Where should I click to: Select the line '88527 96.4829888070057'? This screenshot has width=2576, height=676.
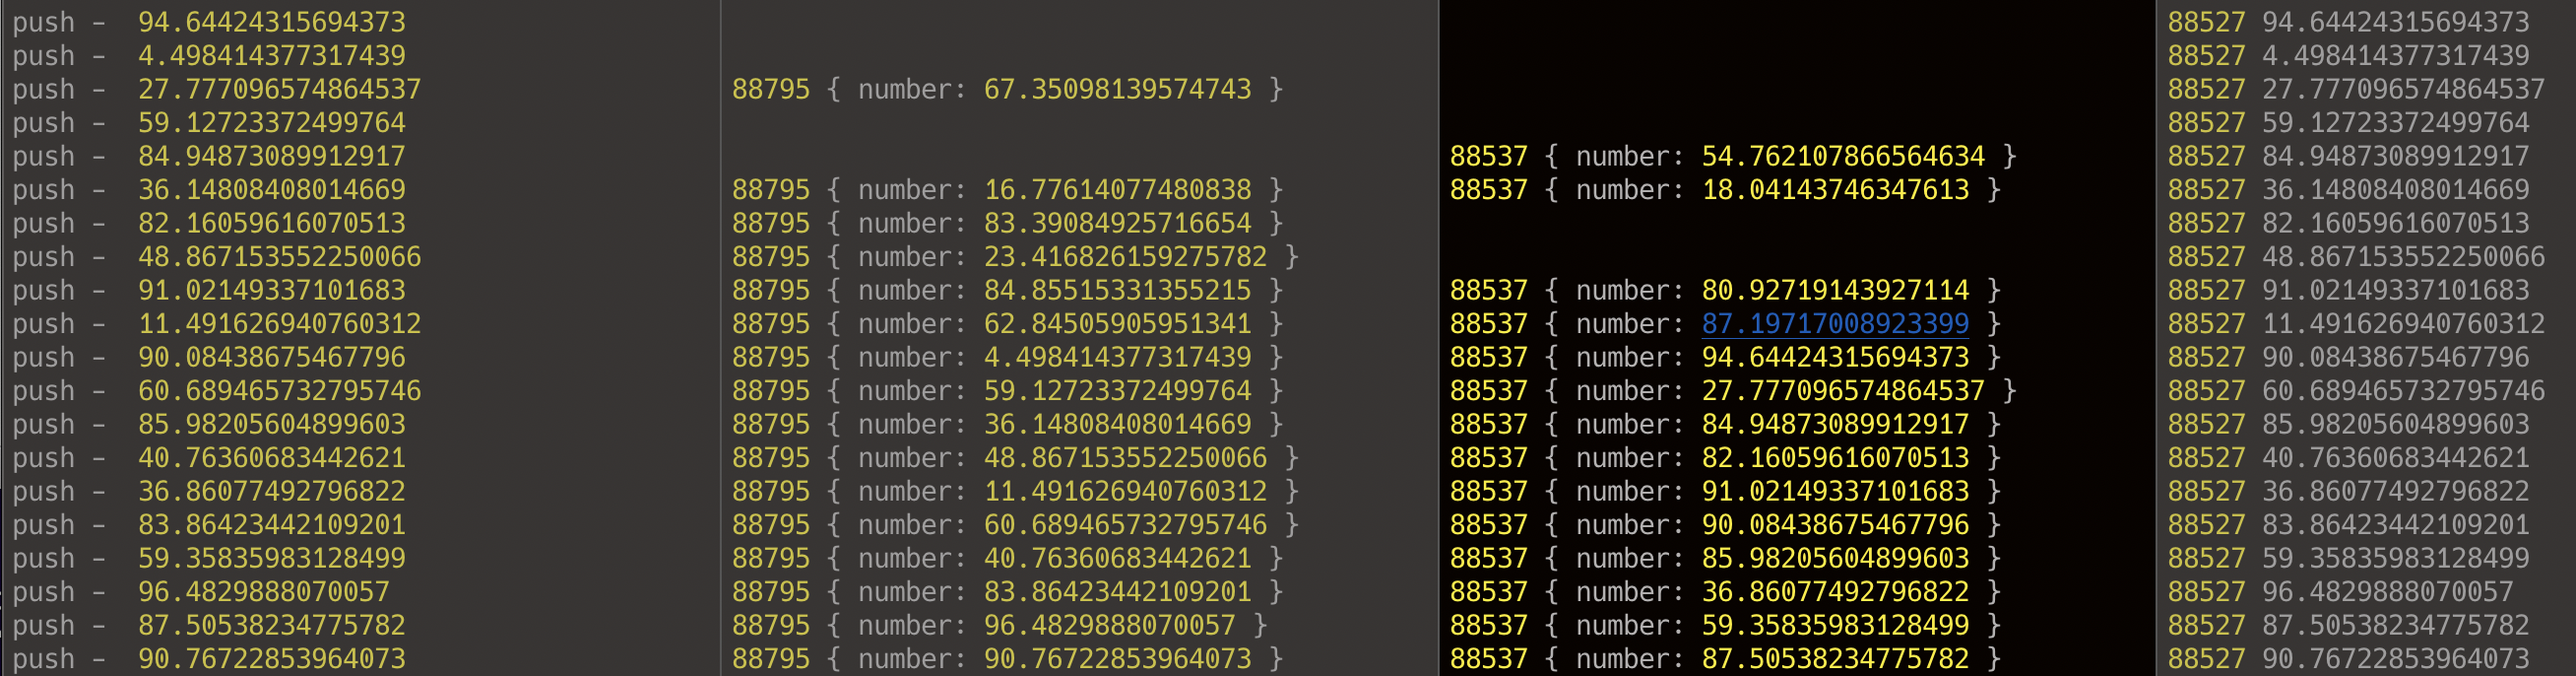[2341, 592]
